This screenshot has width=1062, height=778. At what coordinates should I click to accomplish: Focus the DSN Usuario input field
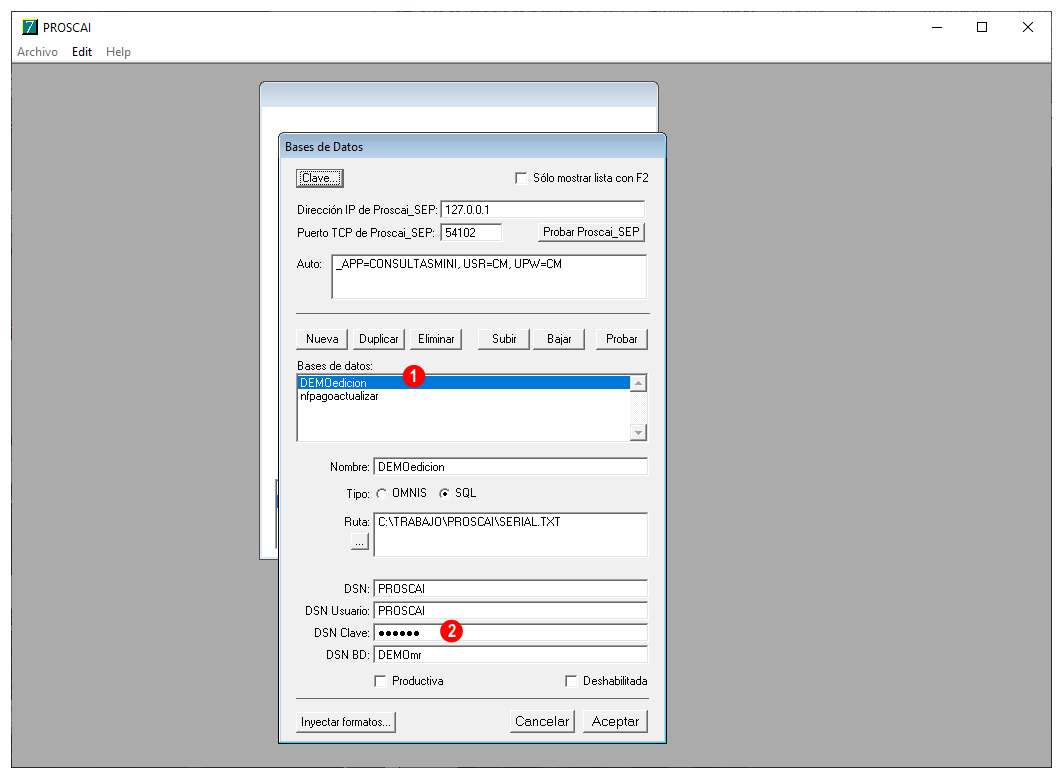pos(511,611)
